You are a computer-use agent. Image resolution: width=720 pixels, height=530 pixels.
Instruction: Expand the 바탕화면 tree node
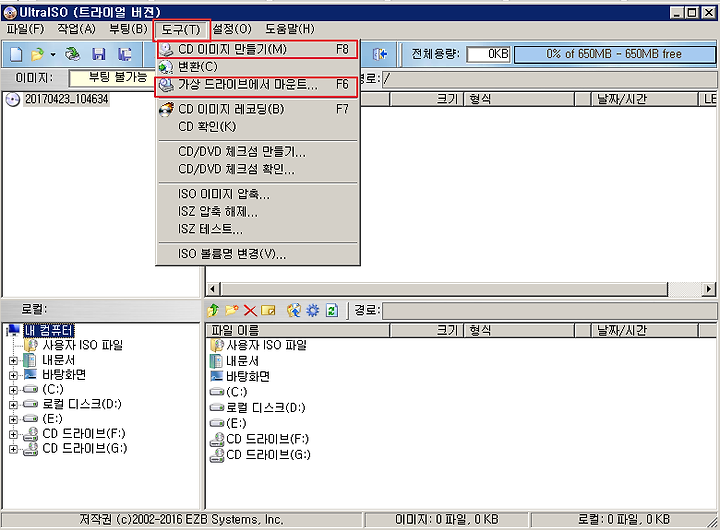pos(13,376)
